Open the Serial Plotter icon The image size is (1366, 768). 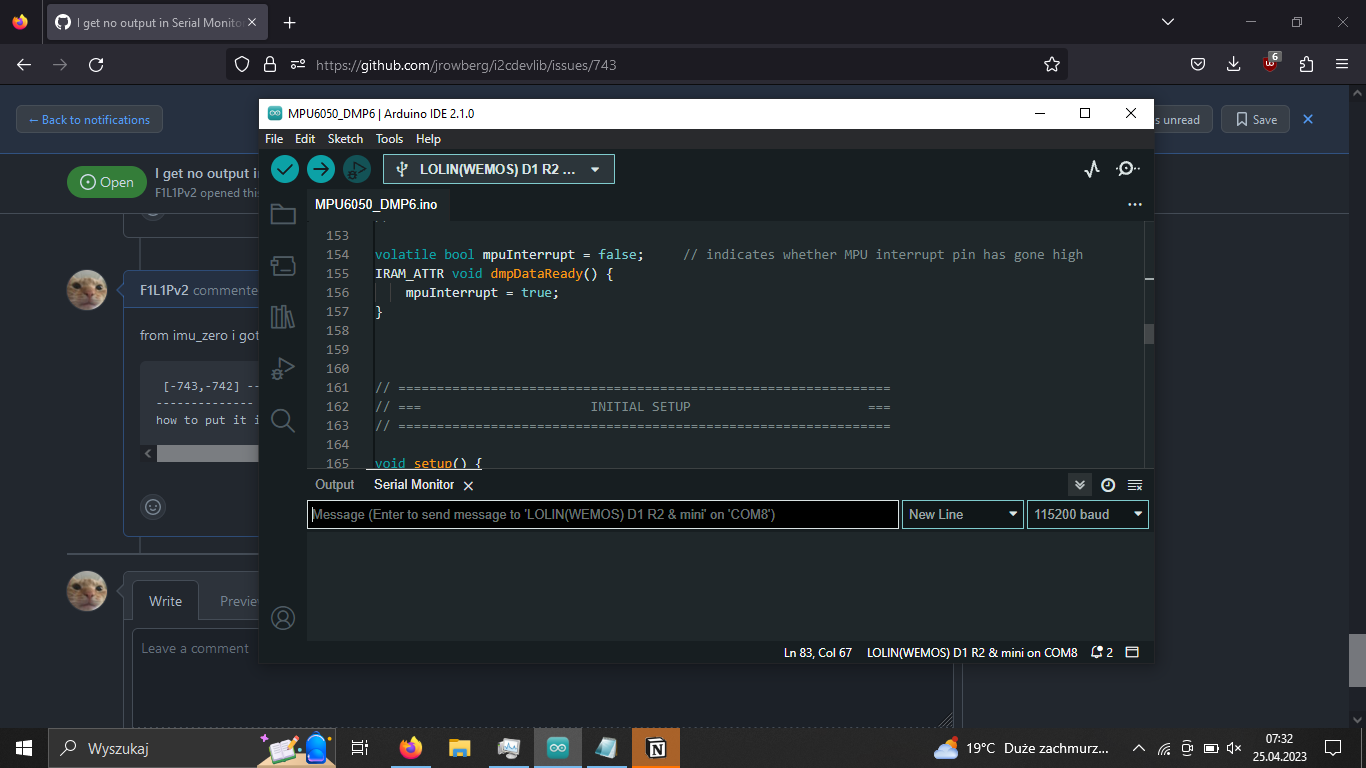pyautogui.click(x=1091, y=169)
